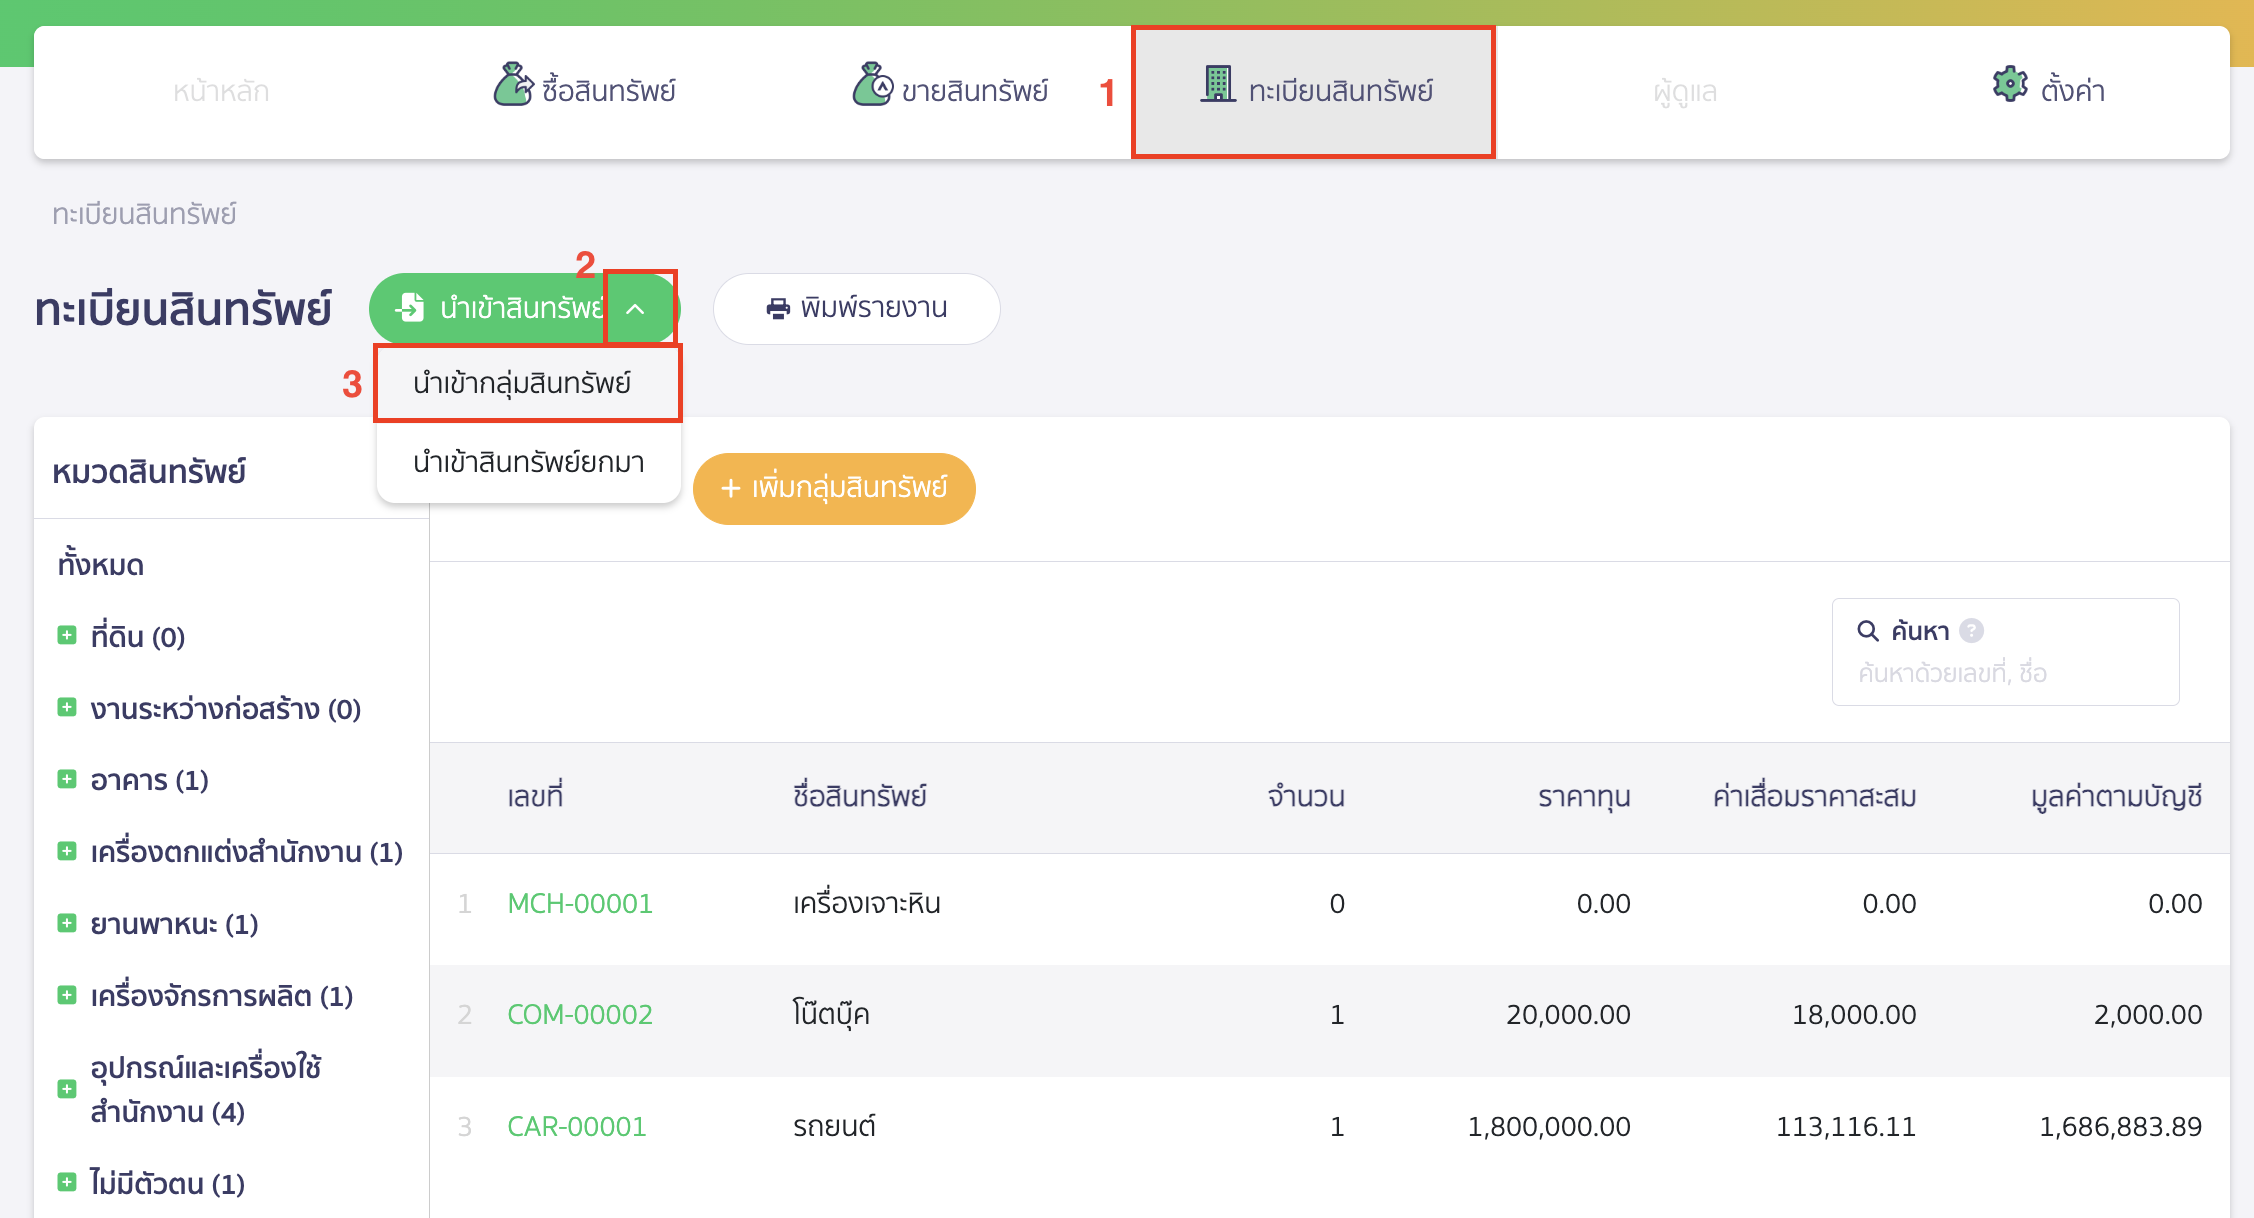Open asset CAR-00001 รถยนต์

tap(576, 1125)
